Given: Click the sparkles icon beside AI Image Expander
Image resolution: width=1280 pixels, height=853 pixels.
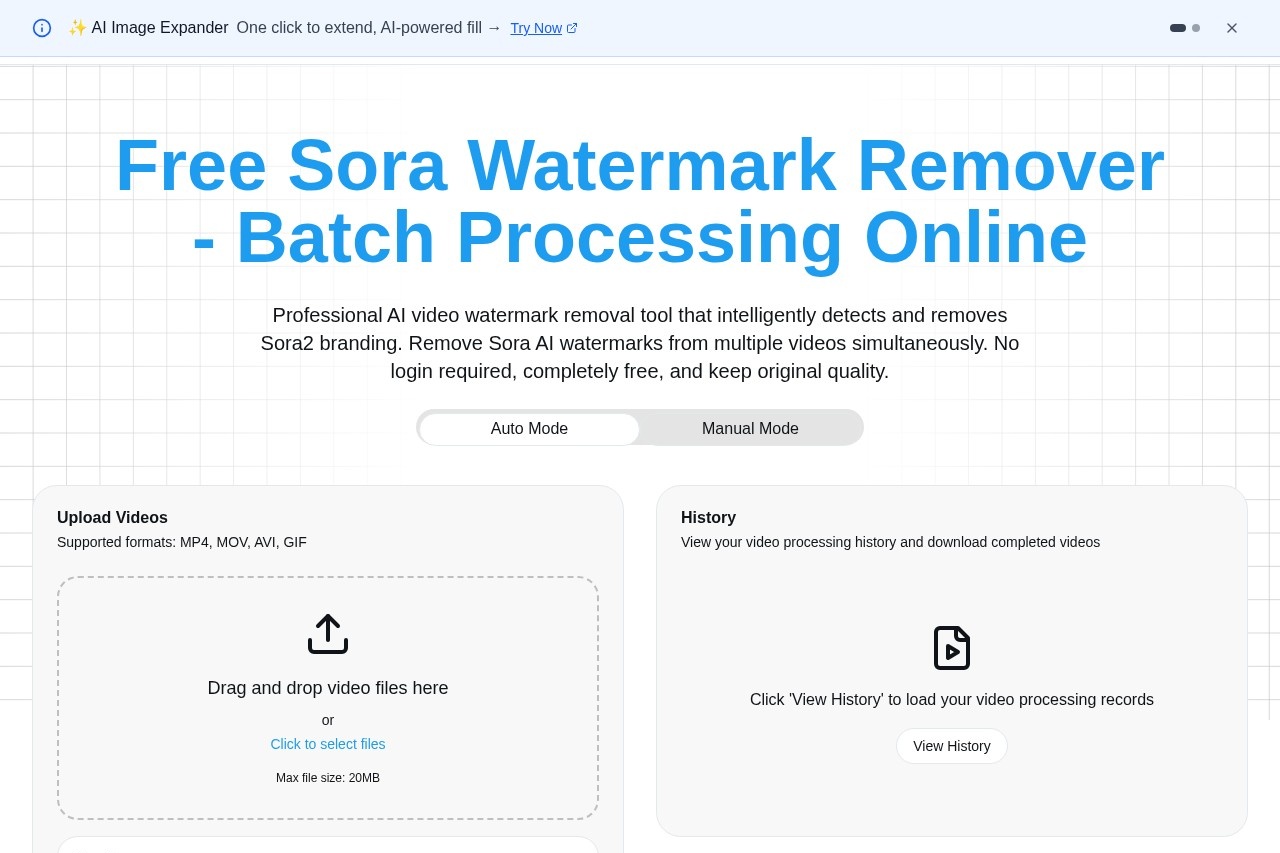Looking at the screenshot, I should [78, 27].
